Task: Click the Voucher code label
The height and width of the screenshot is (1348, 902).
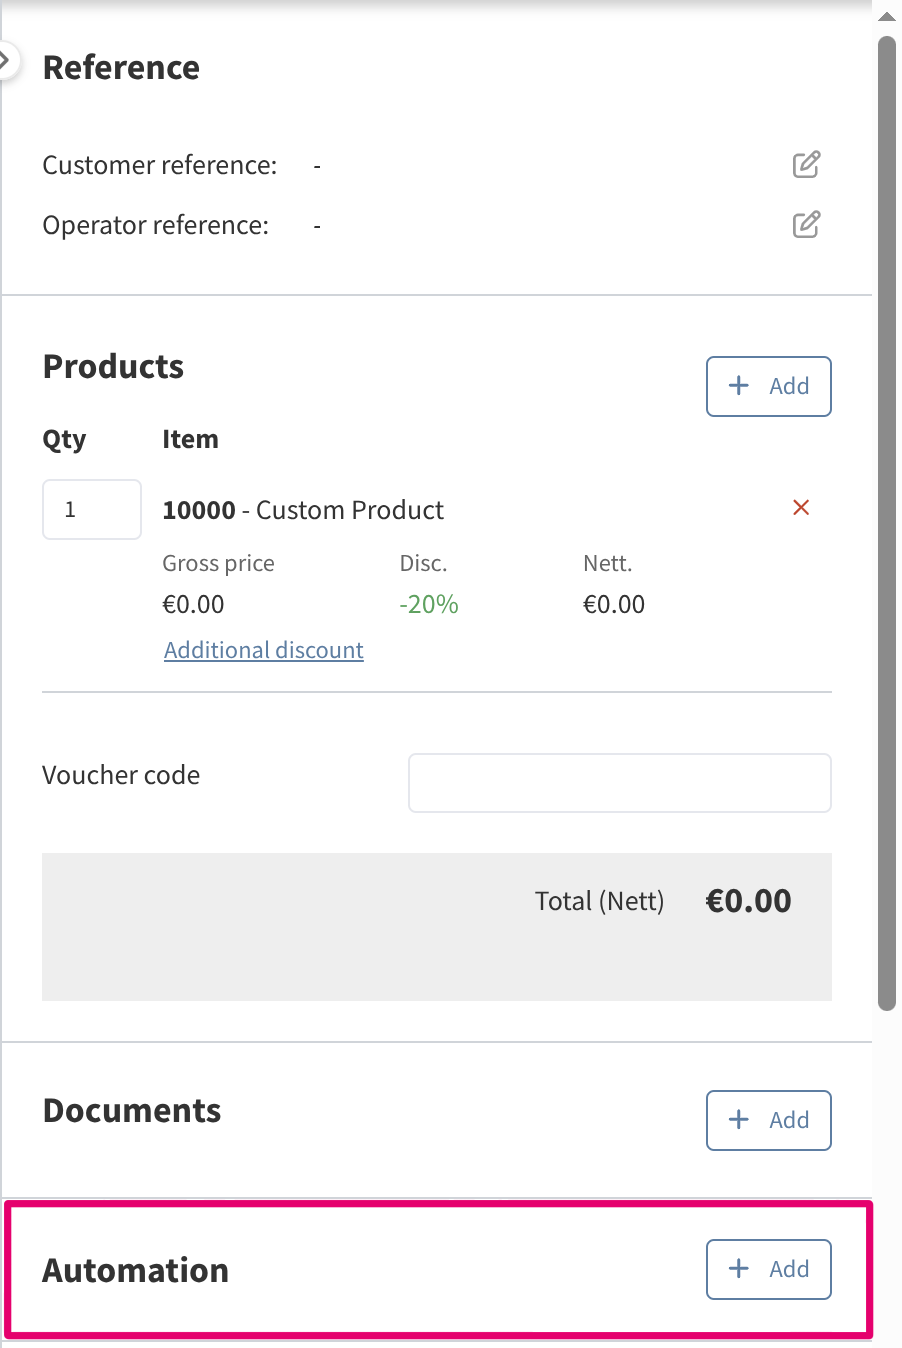Action: 121,775
